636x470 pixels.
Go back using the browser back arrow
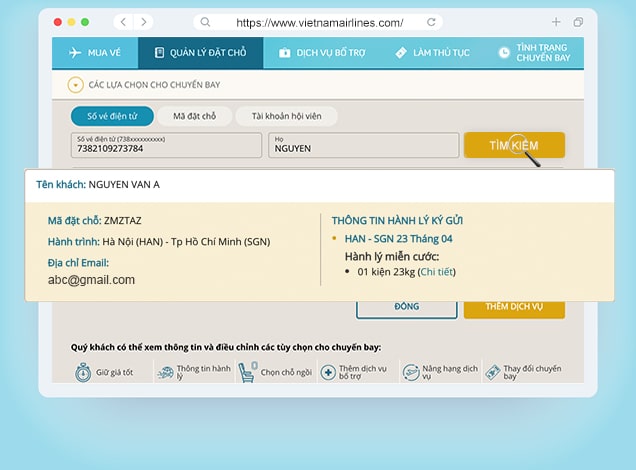pyautogui.click(x=122, y=21)
